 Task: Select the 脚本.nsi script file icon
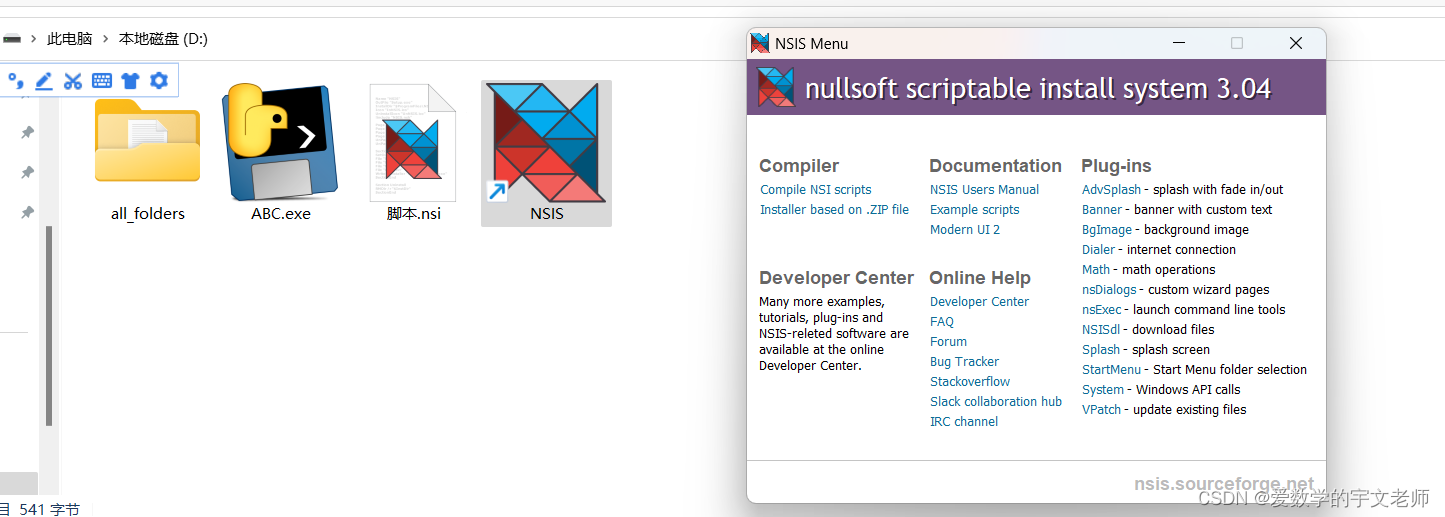(414, 143)
